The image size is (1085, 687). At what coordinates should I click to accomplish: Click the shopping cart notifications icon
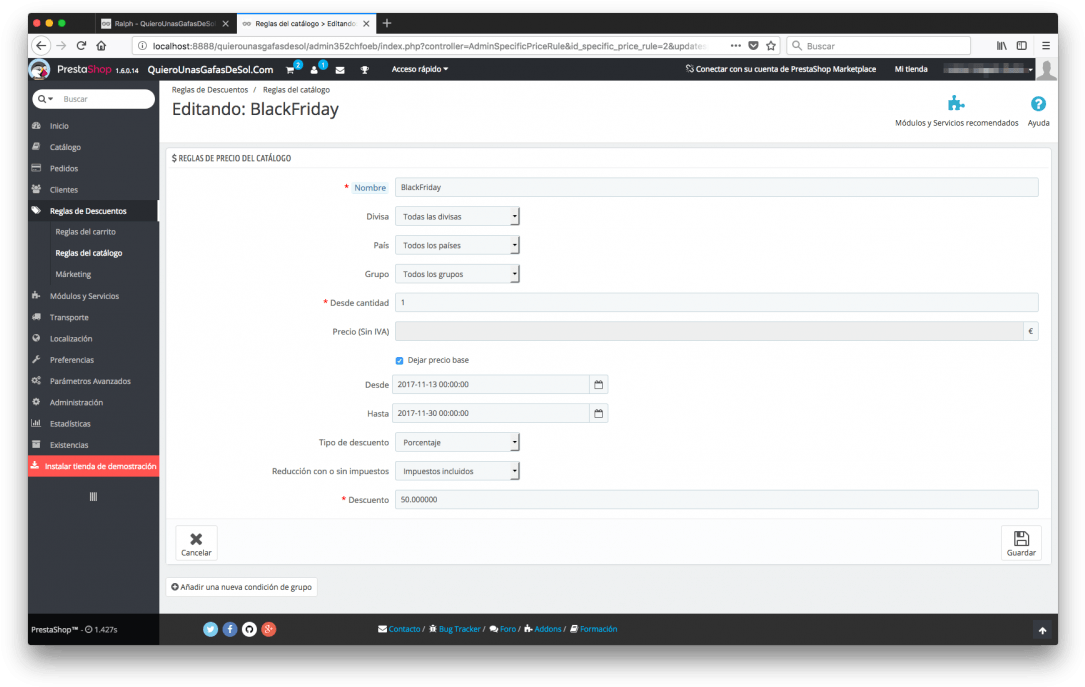pyautogui.click(x=291, y=70)
